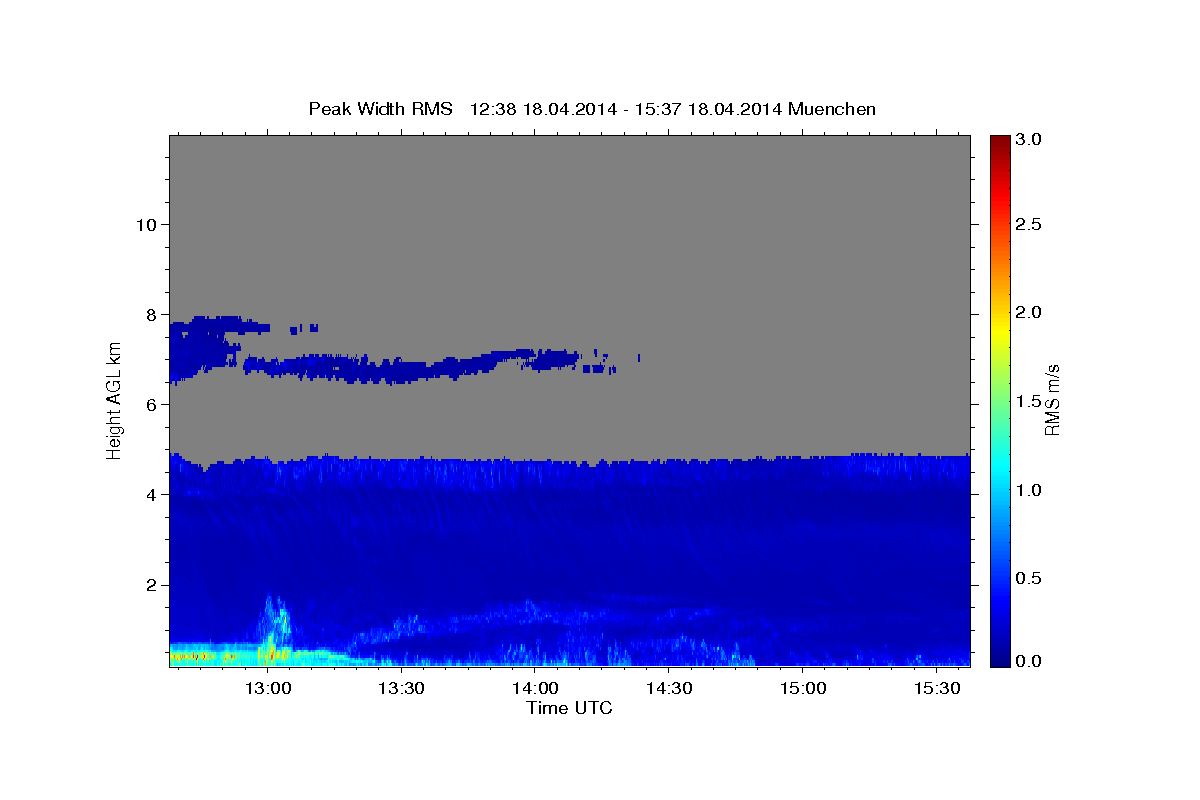Click the cyan region of the colorbar
The image size is (1200, 800).
(1000, 470)
